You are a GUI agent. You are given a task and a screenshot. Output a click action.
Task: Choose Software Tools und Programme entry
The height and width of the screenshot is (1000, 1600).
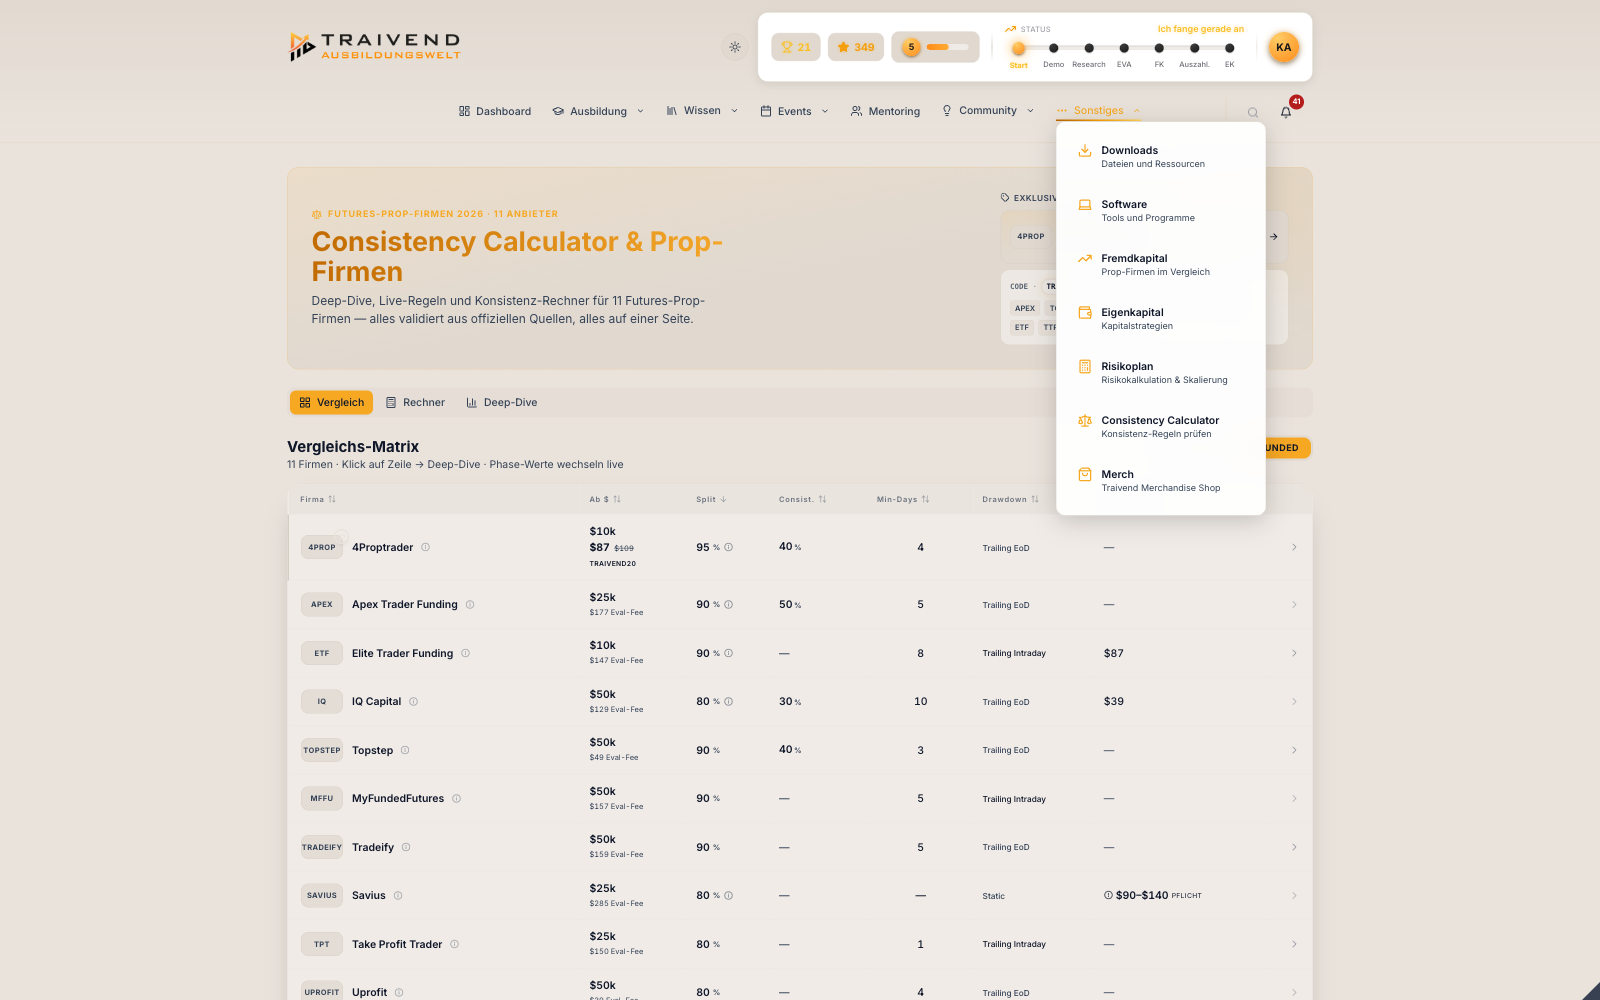click(x=1160, y=211)
